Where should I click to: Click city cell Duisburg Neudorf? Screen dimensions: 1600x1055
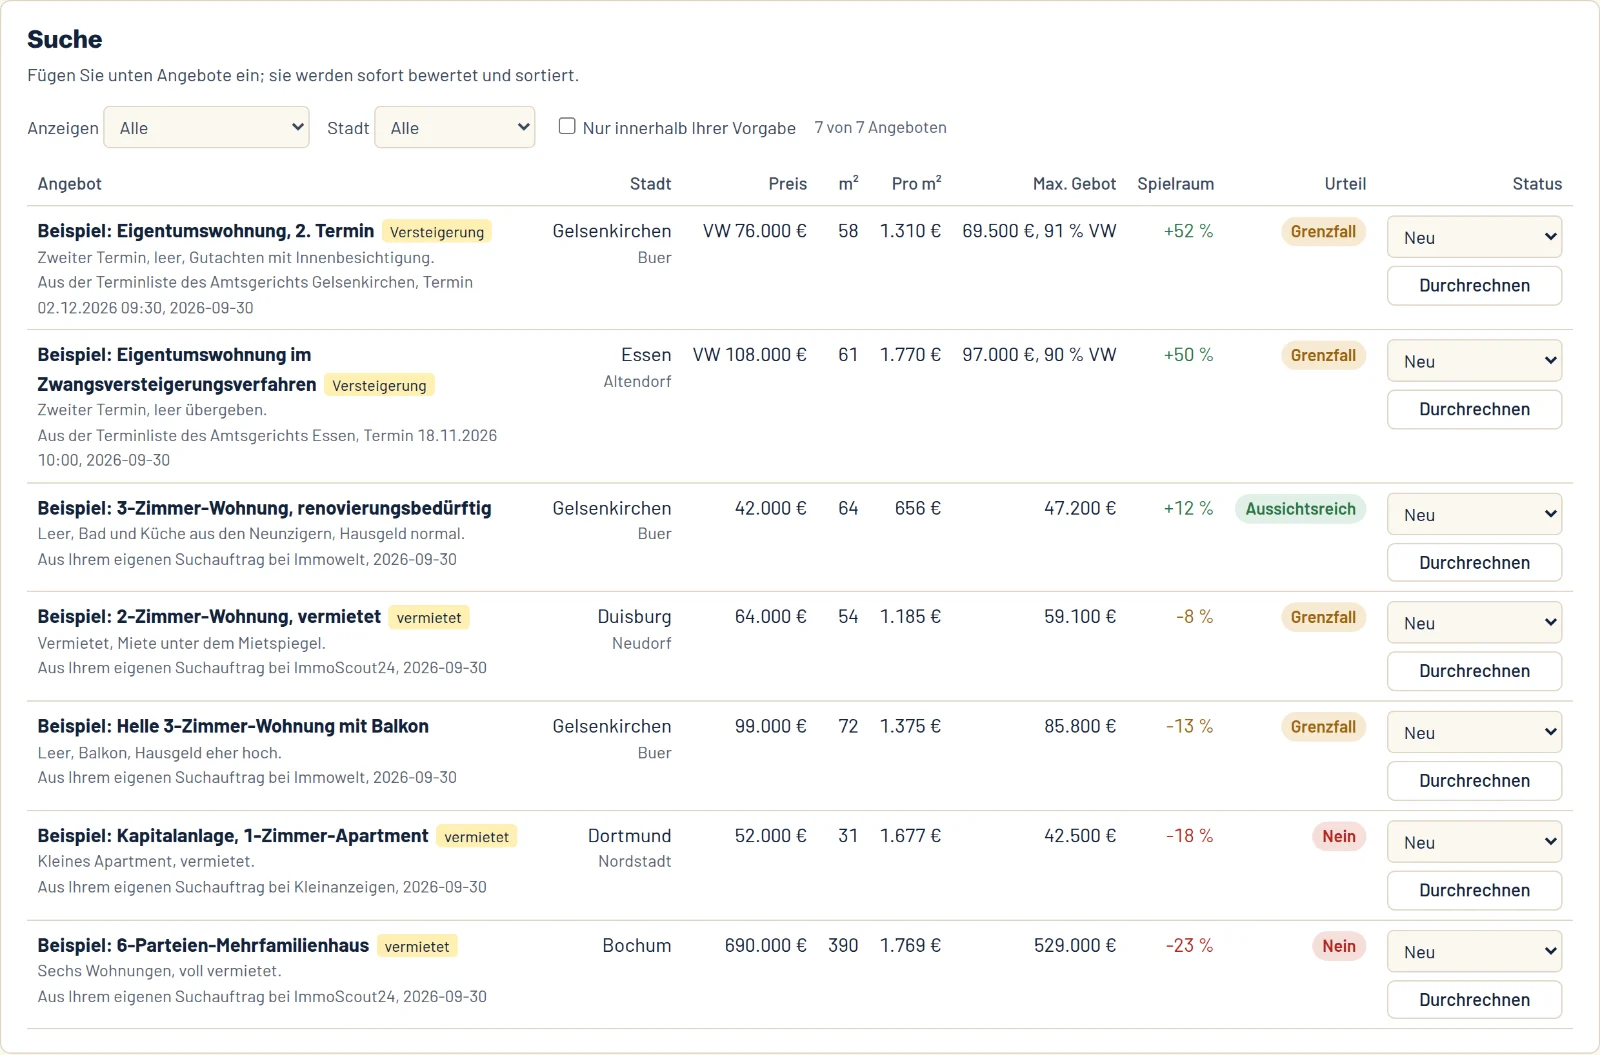tap(635, 629)
